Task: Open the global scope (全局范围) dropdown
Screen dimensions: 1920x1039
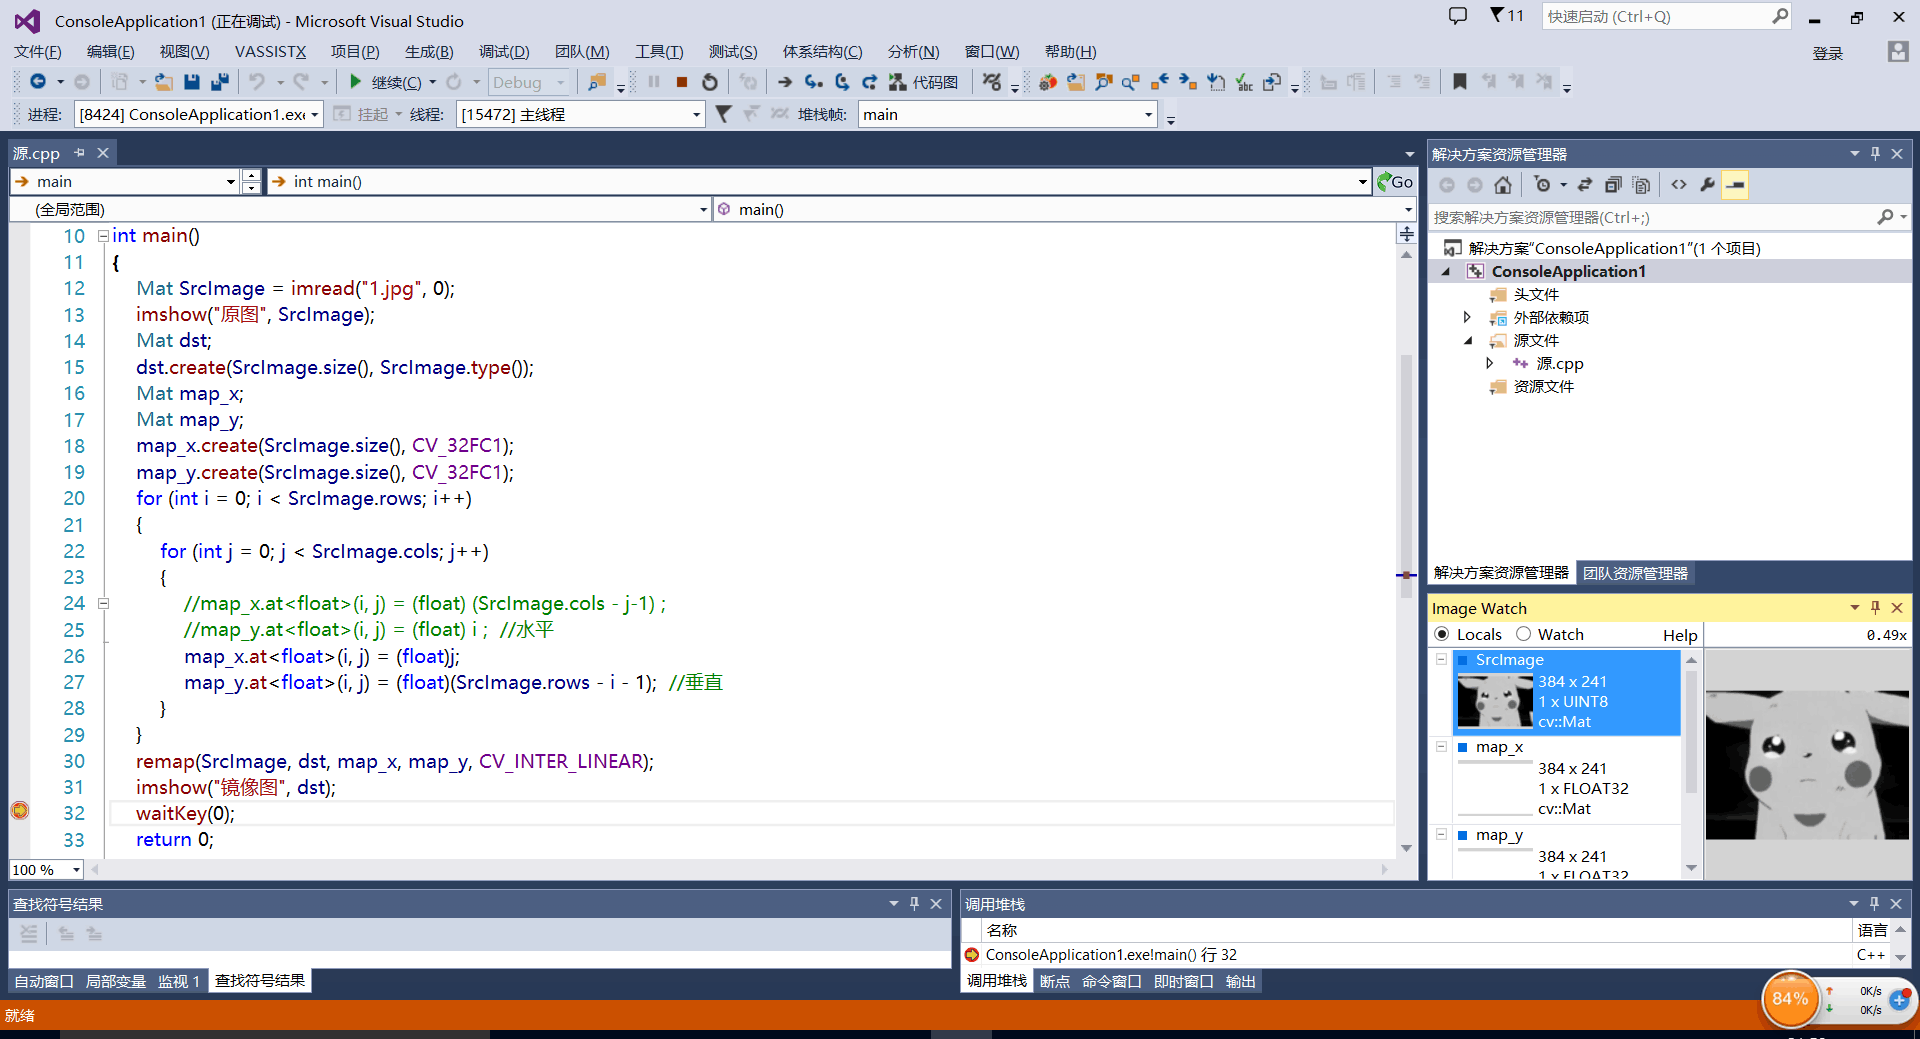Action: (703, 209)
